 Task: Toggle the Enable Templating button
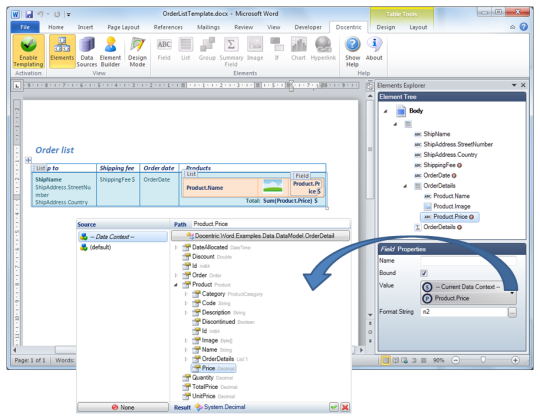click(x=29, y=52)
